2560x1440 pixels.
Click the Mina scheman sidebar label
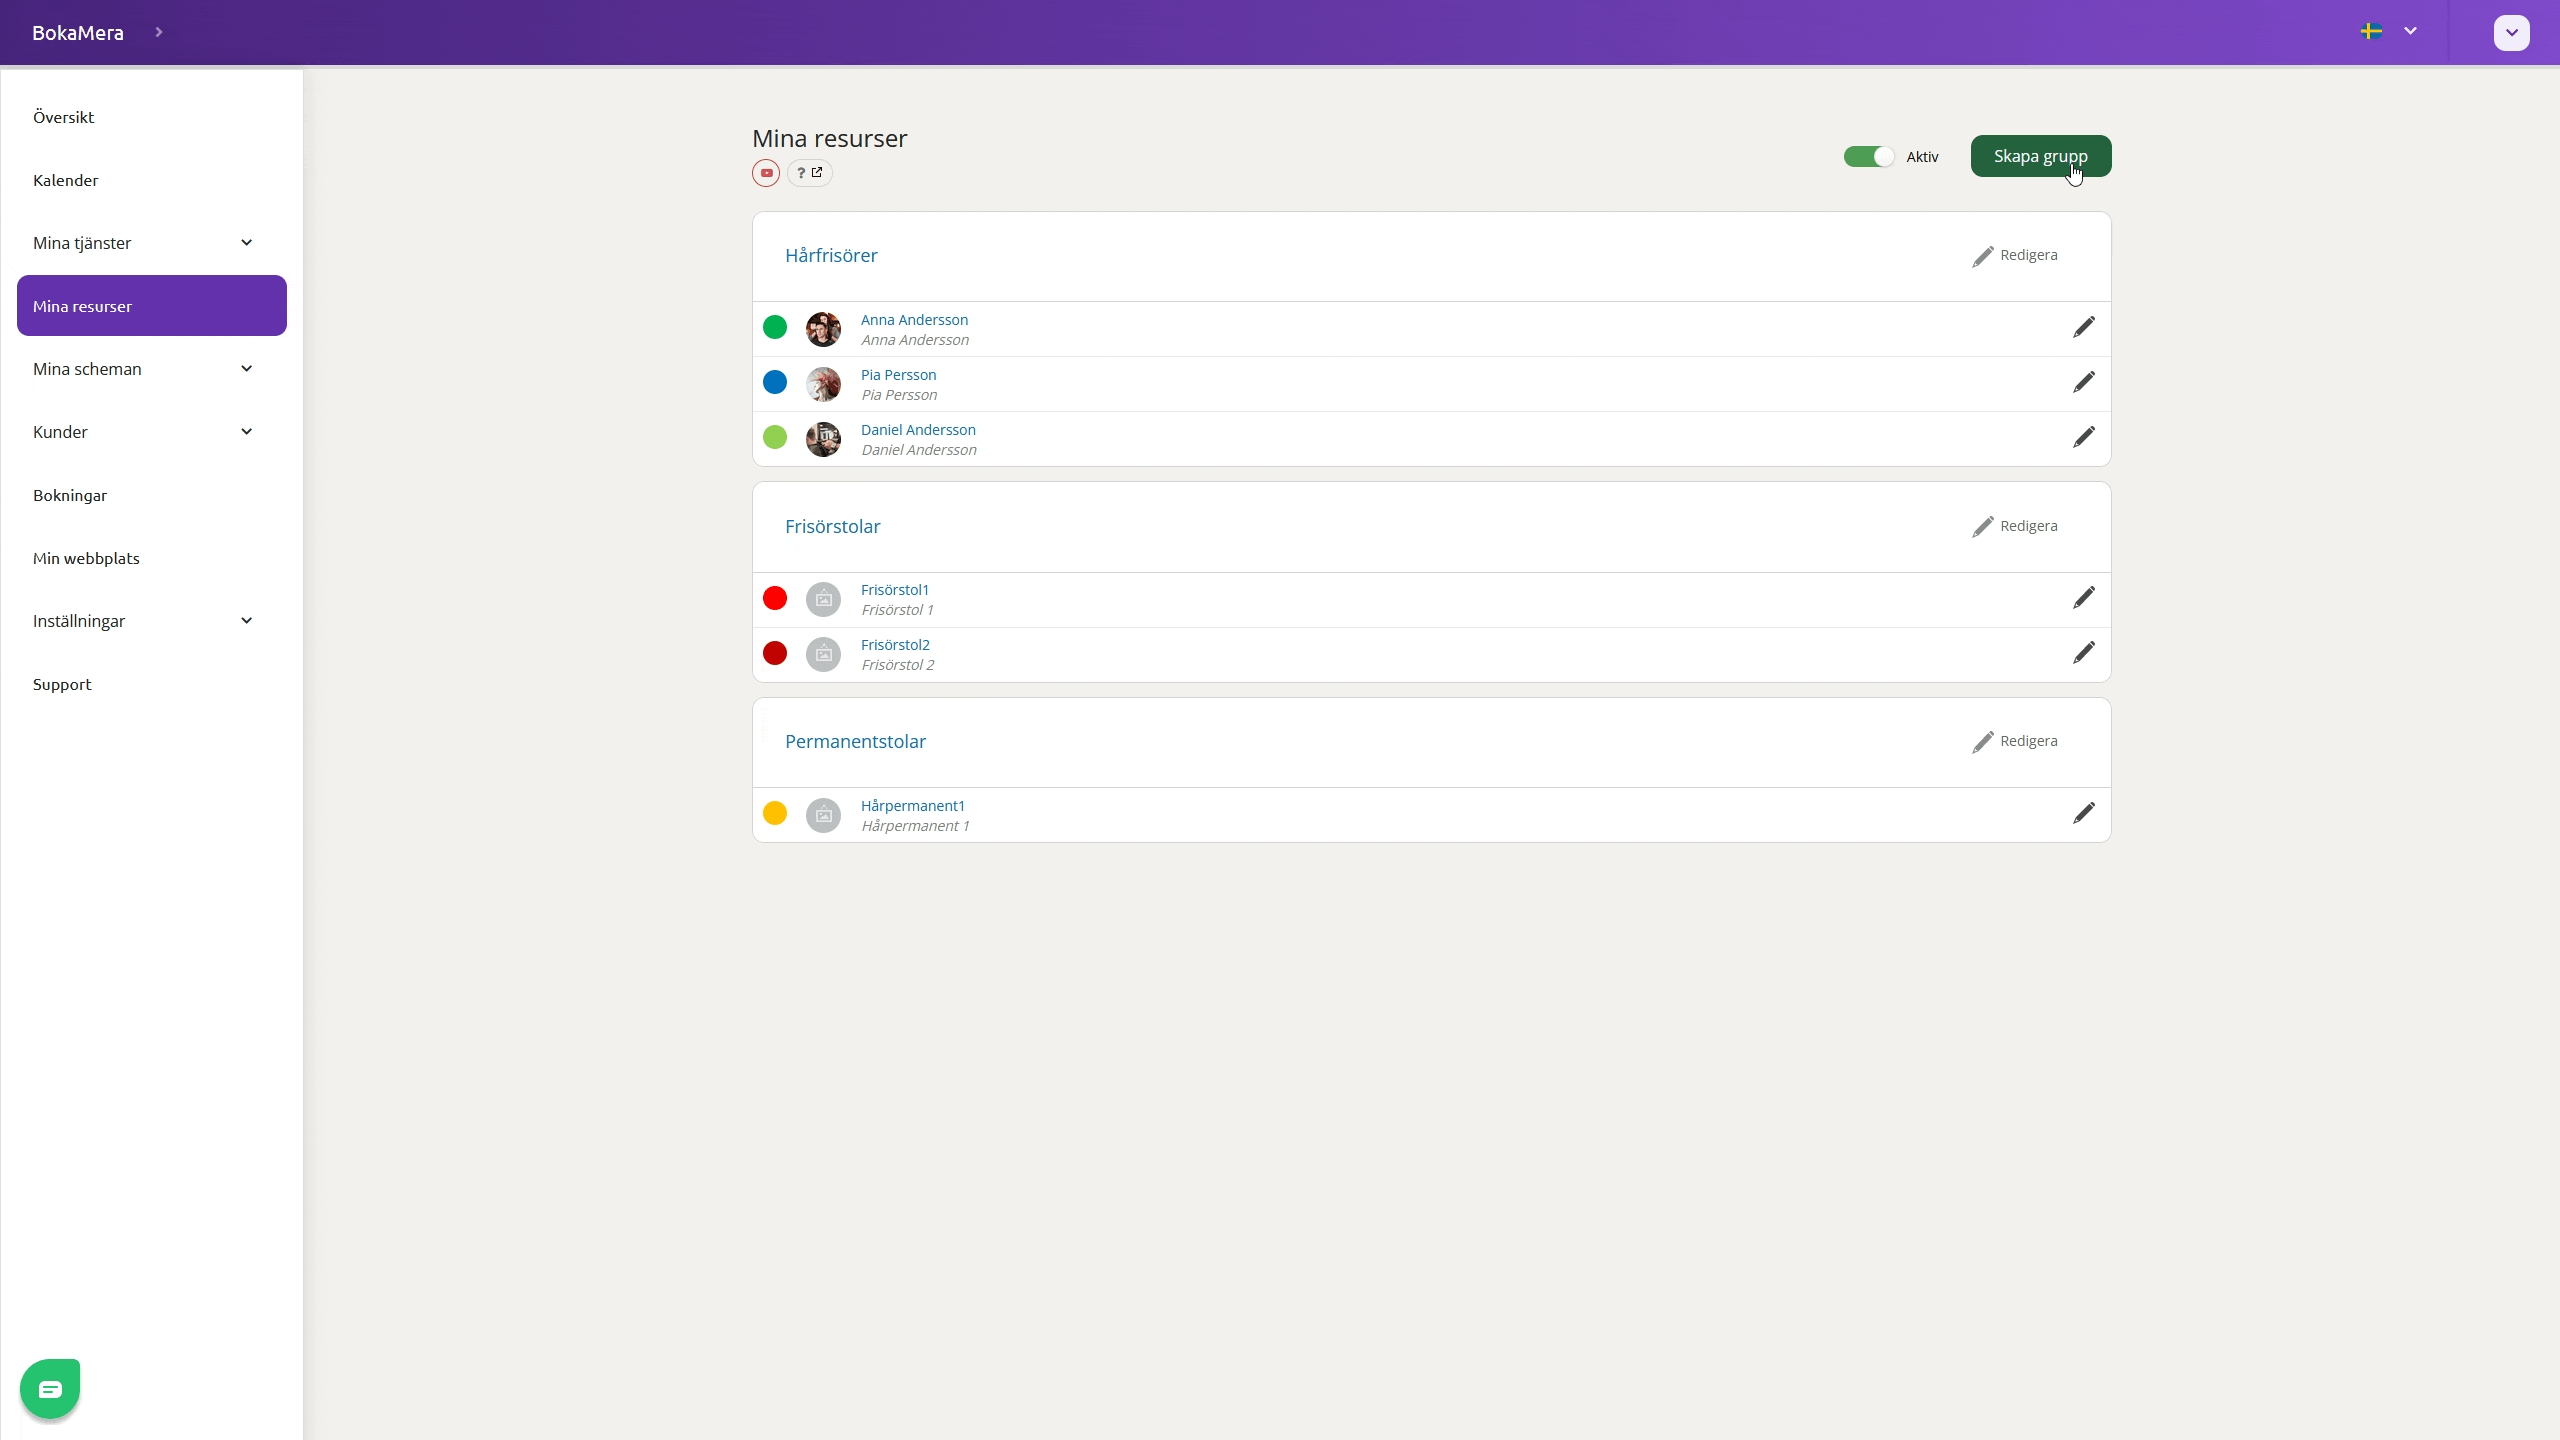click(87, 369)
